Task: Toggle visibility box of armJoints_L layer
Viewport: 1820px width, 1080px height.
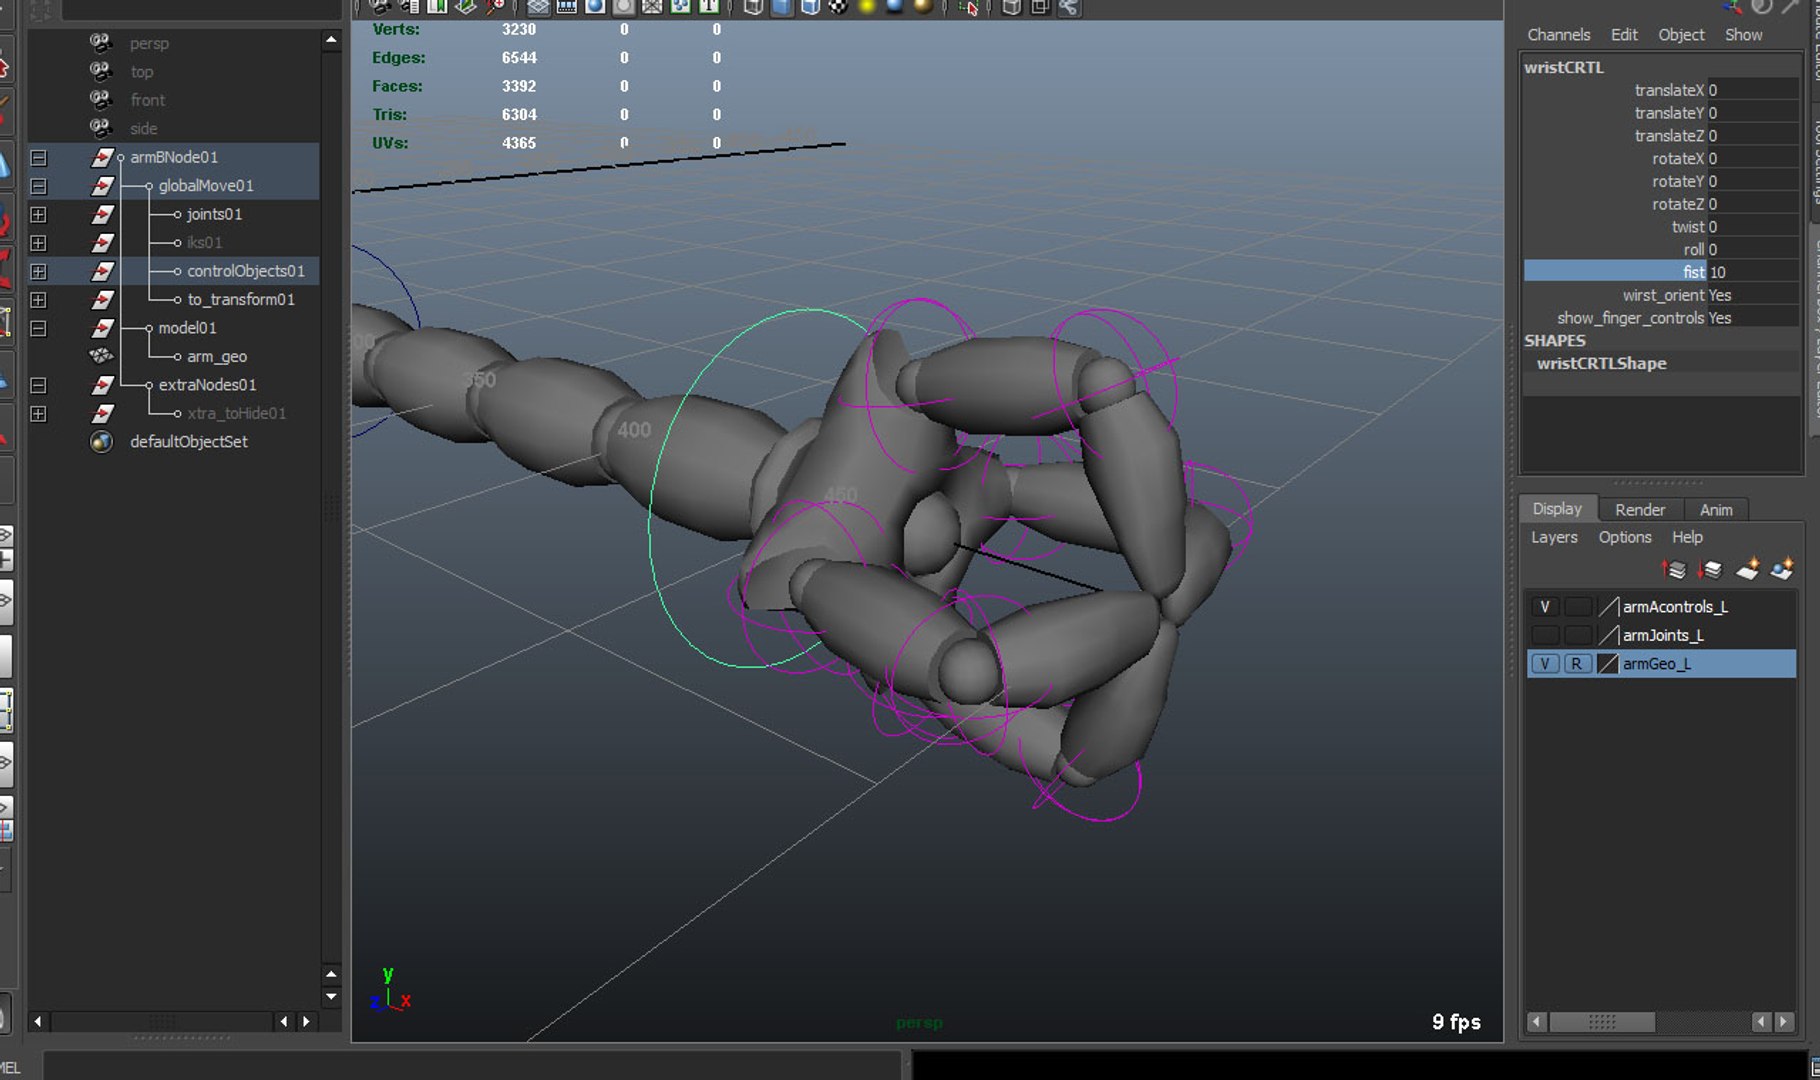Action: [1545, 635]
